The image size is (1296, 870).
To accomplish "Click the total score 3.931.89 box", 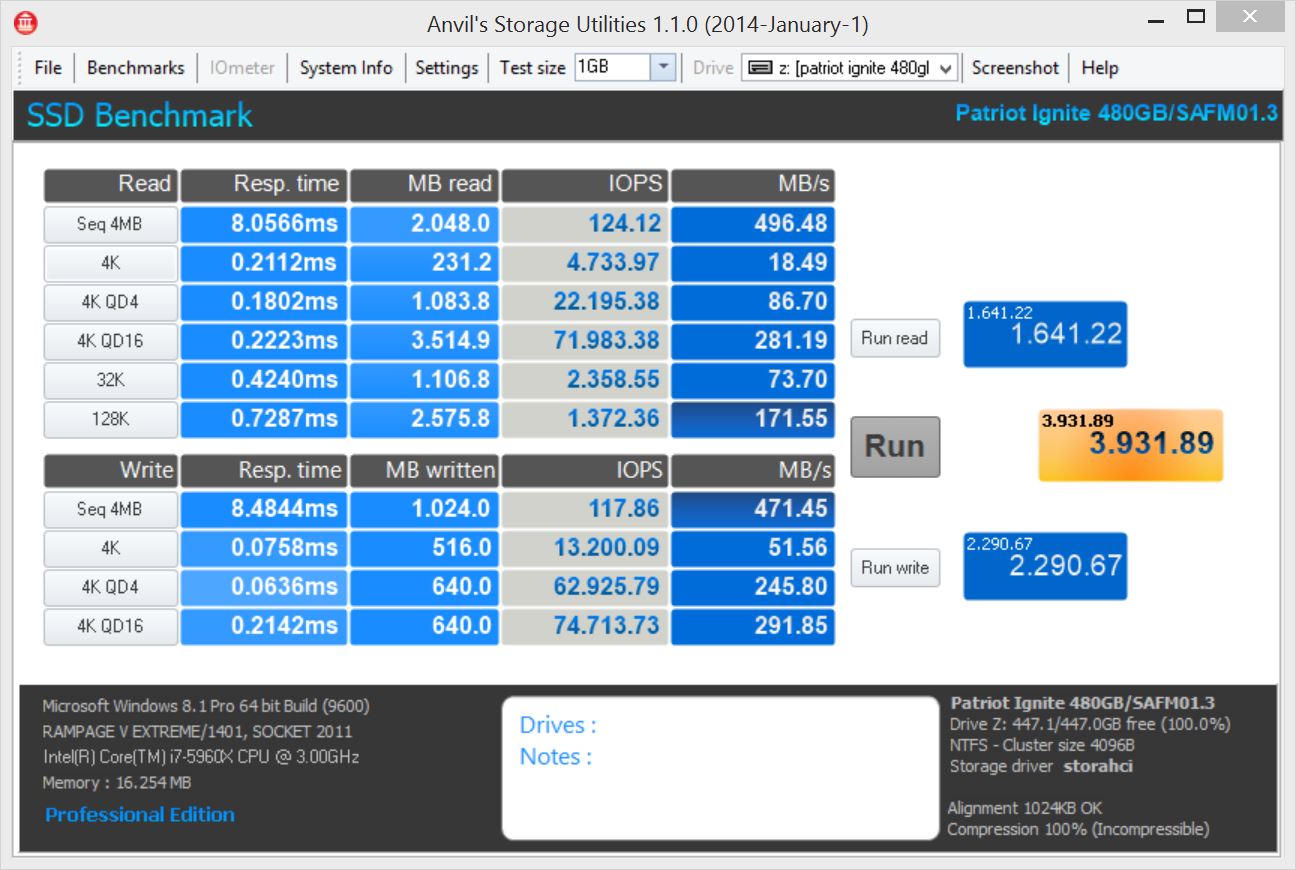I will pos(1130,445).
